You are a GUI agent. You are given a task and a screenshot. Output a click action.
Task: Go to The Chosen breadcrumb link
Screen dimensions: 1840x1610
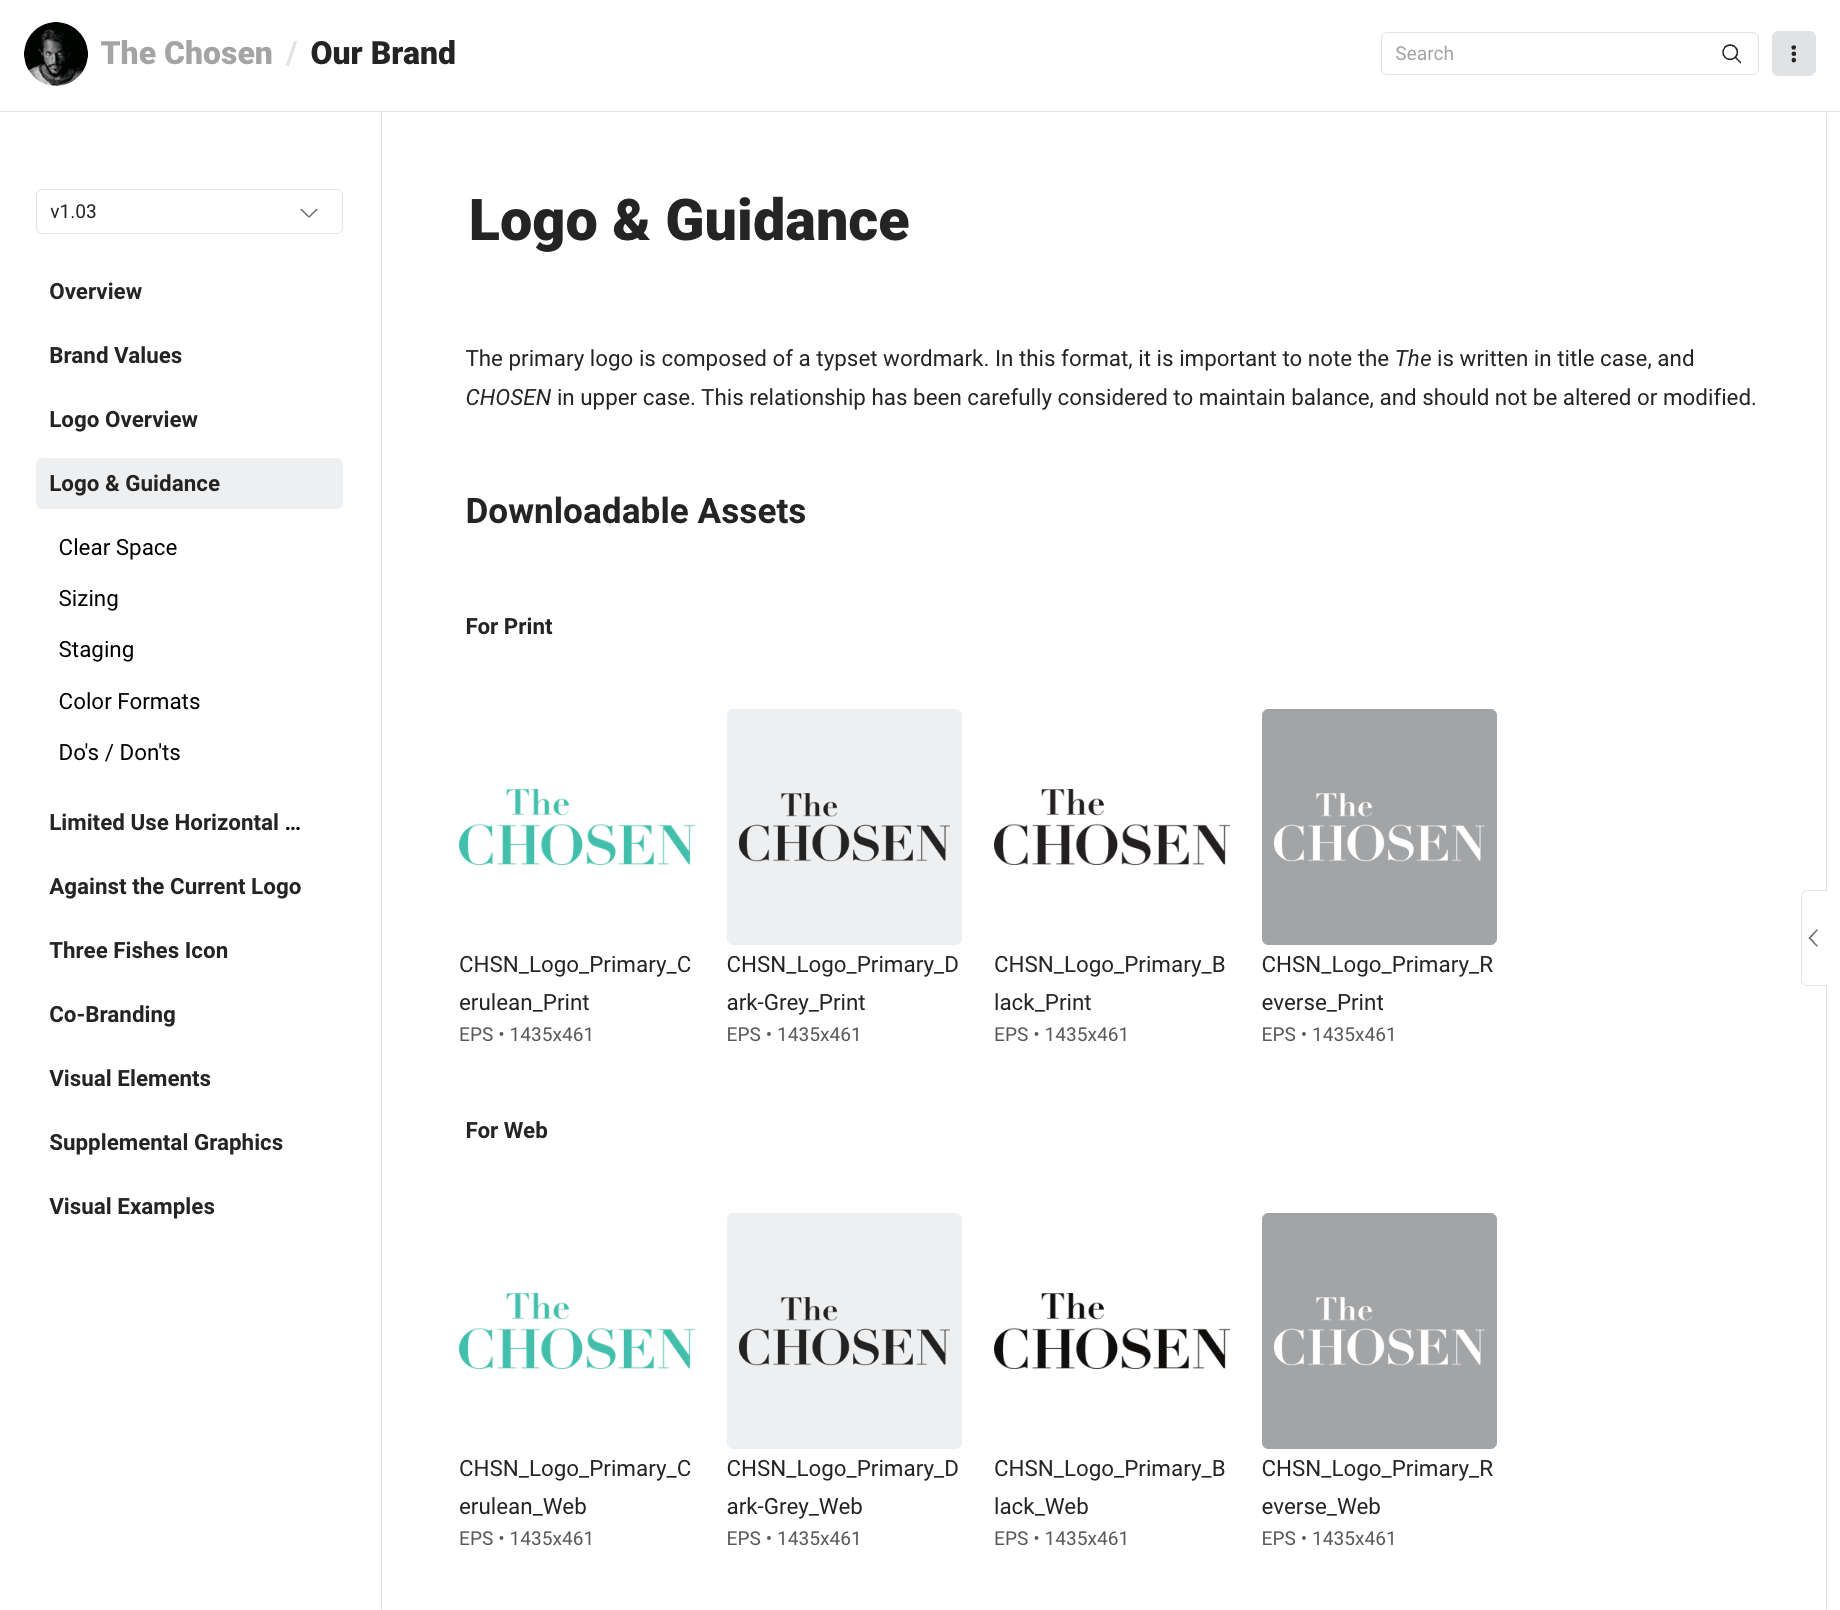pyautogui.click(x=187, y=53)
